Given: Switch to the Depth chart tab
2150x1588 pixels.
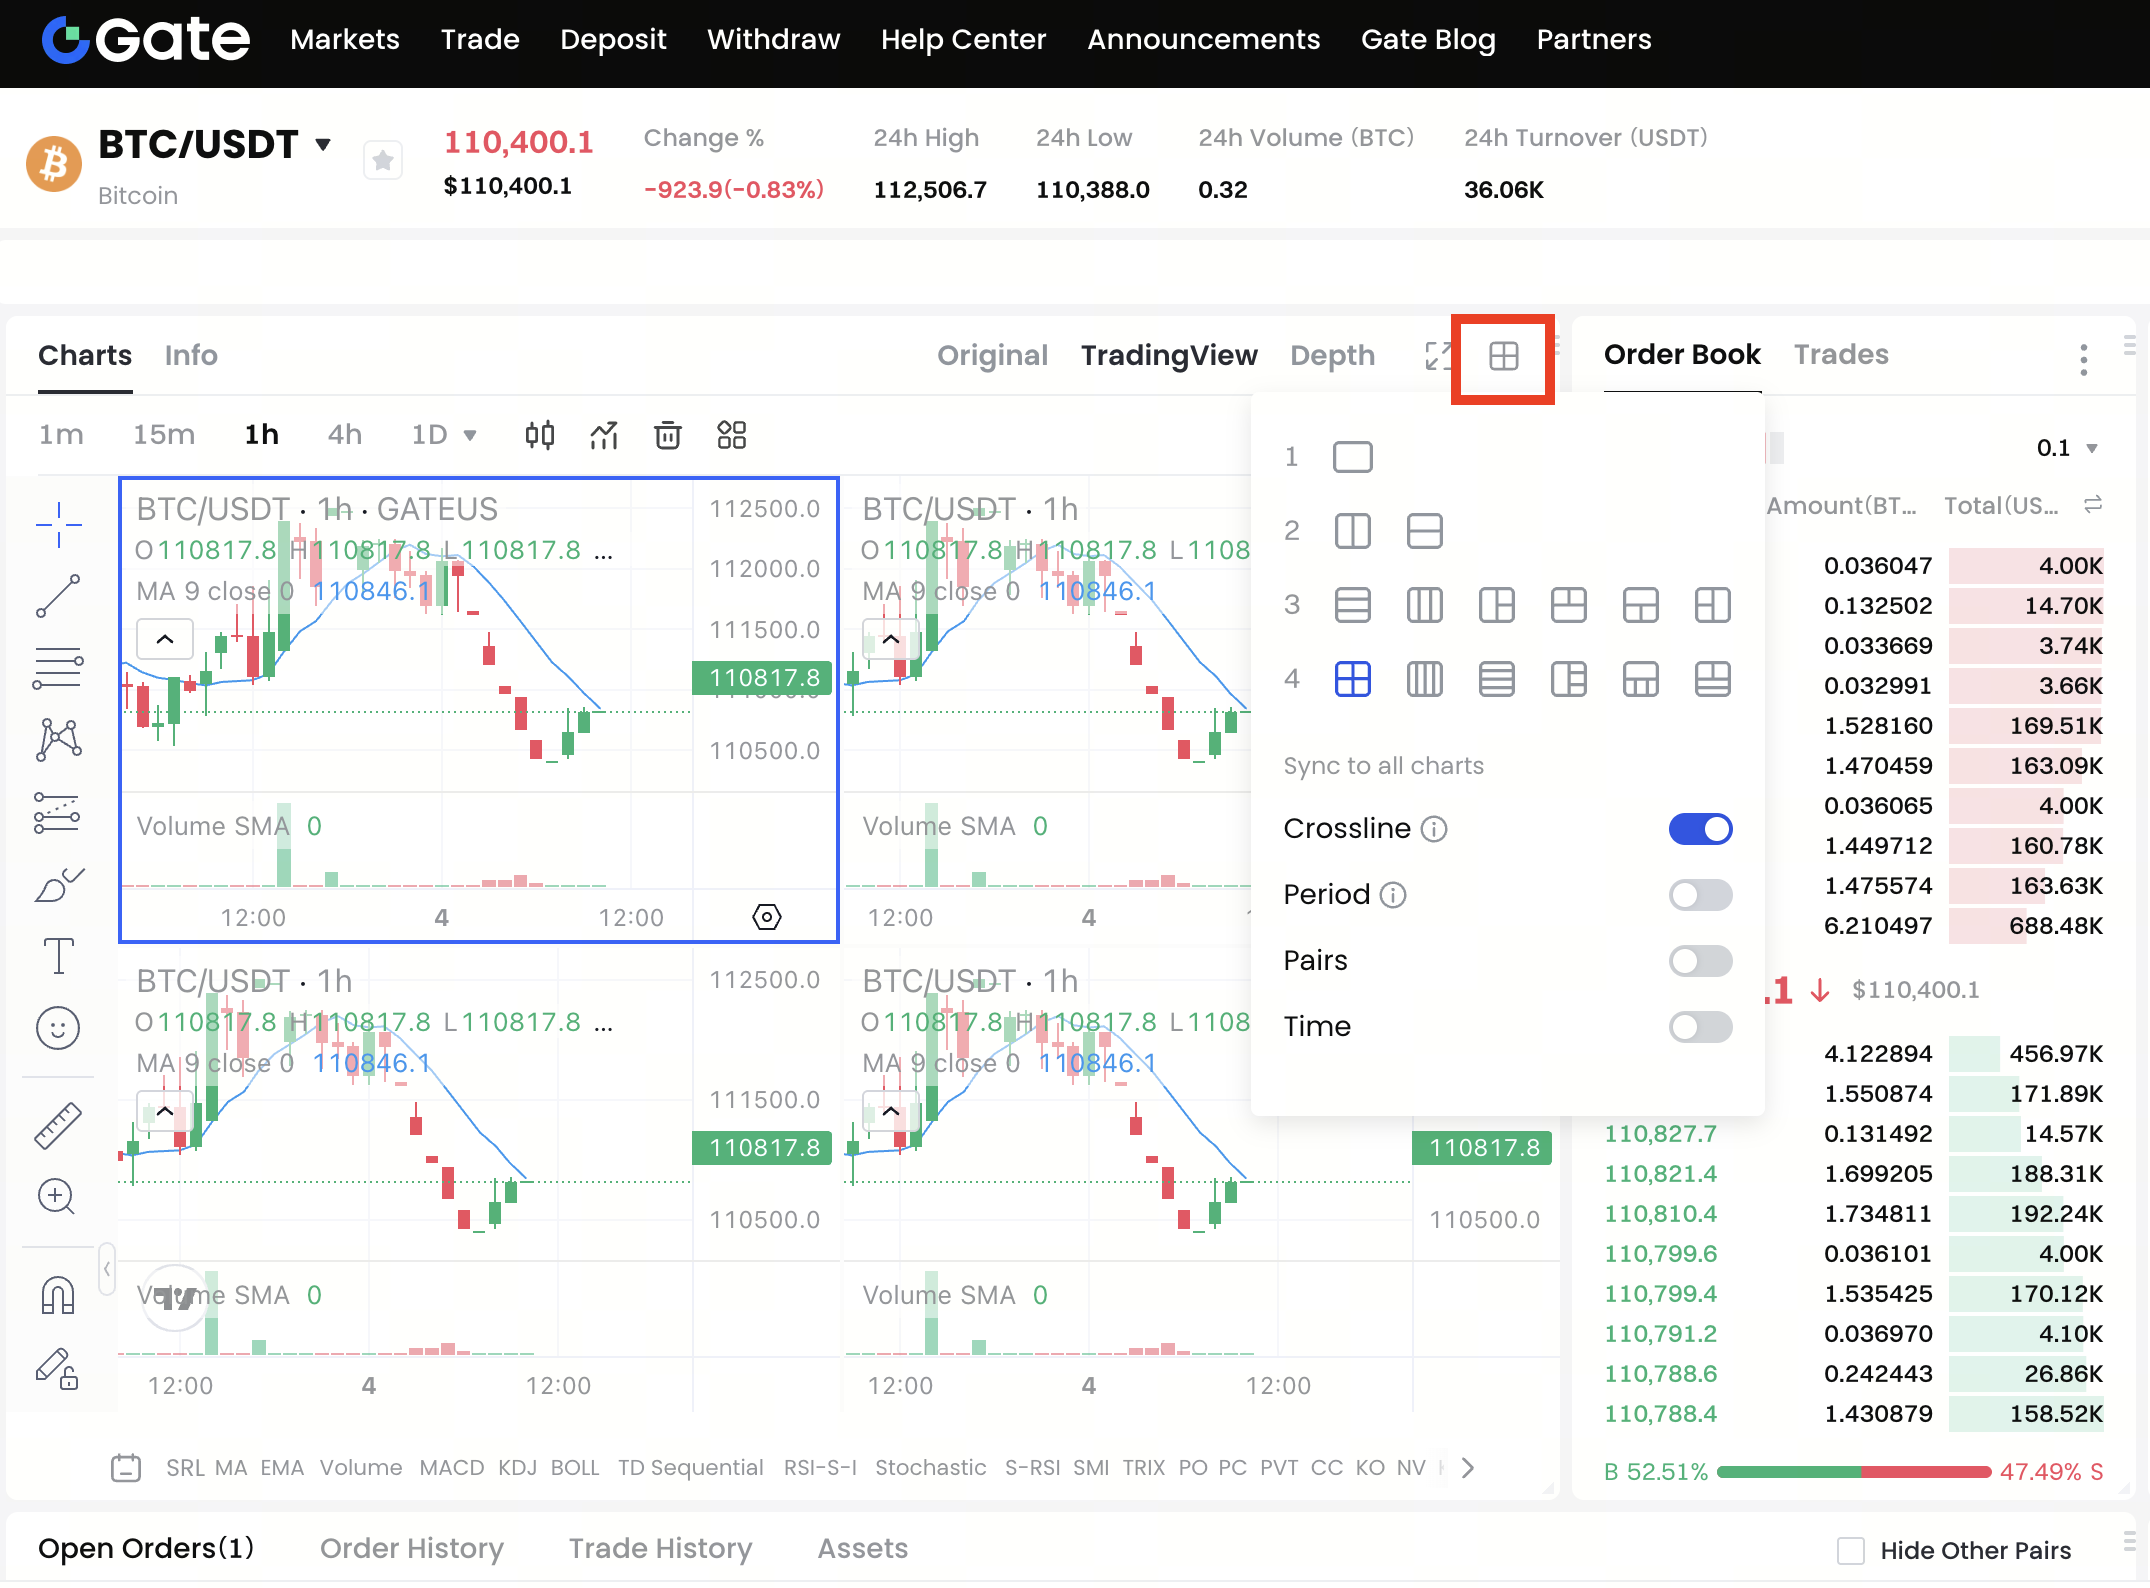Looking at the screenshot, I should 1332,356.
